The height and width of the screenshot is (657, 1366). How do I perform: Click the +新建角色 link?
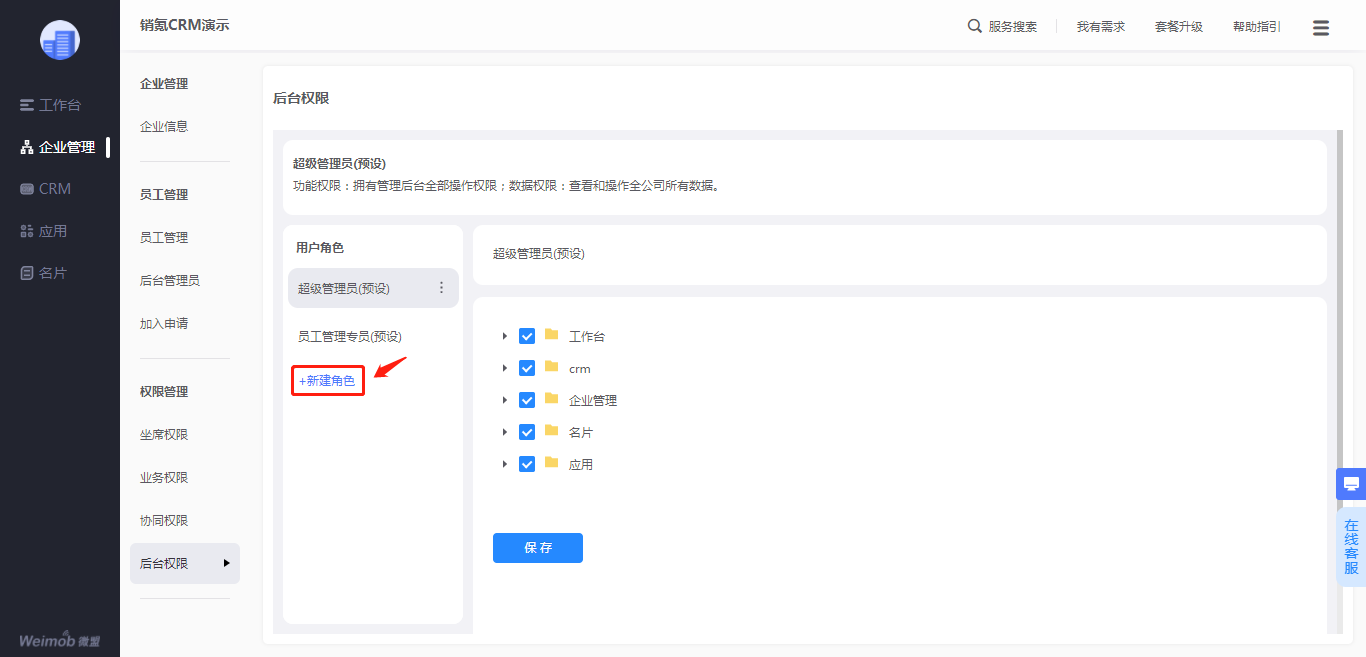coord(327,381)
